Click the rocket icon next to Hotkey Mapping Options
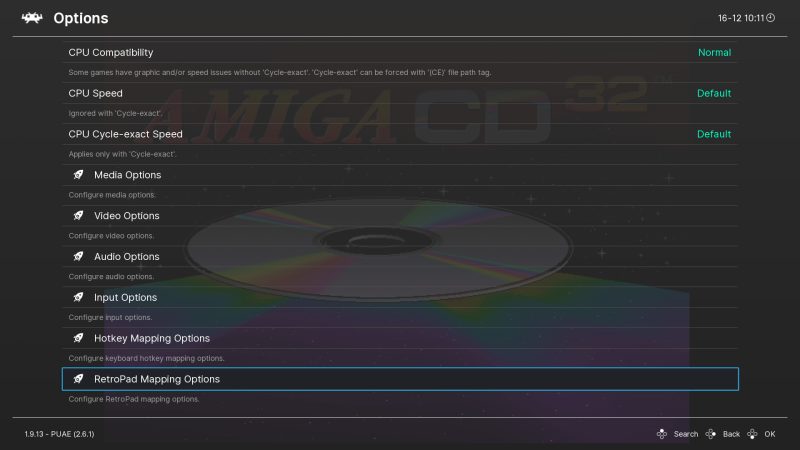Viewport: 800px width, 450px height. tap(78, 338)
